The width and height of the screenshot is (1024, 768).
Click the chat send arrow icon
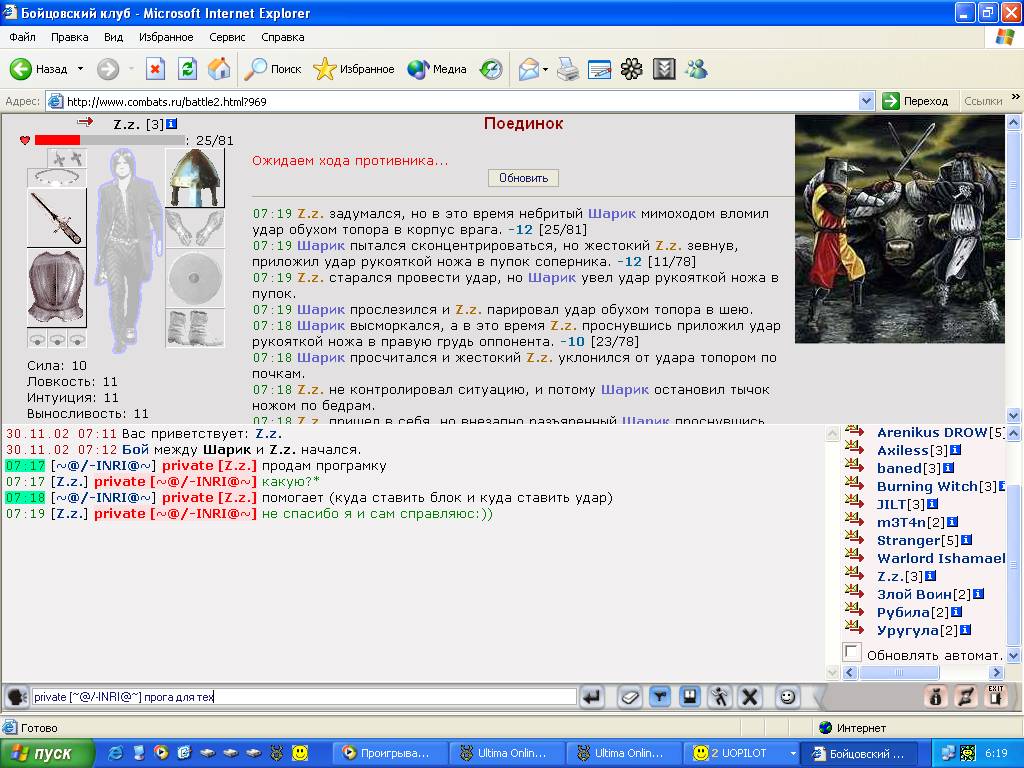tap(592, 697)
